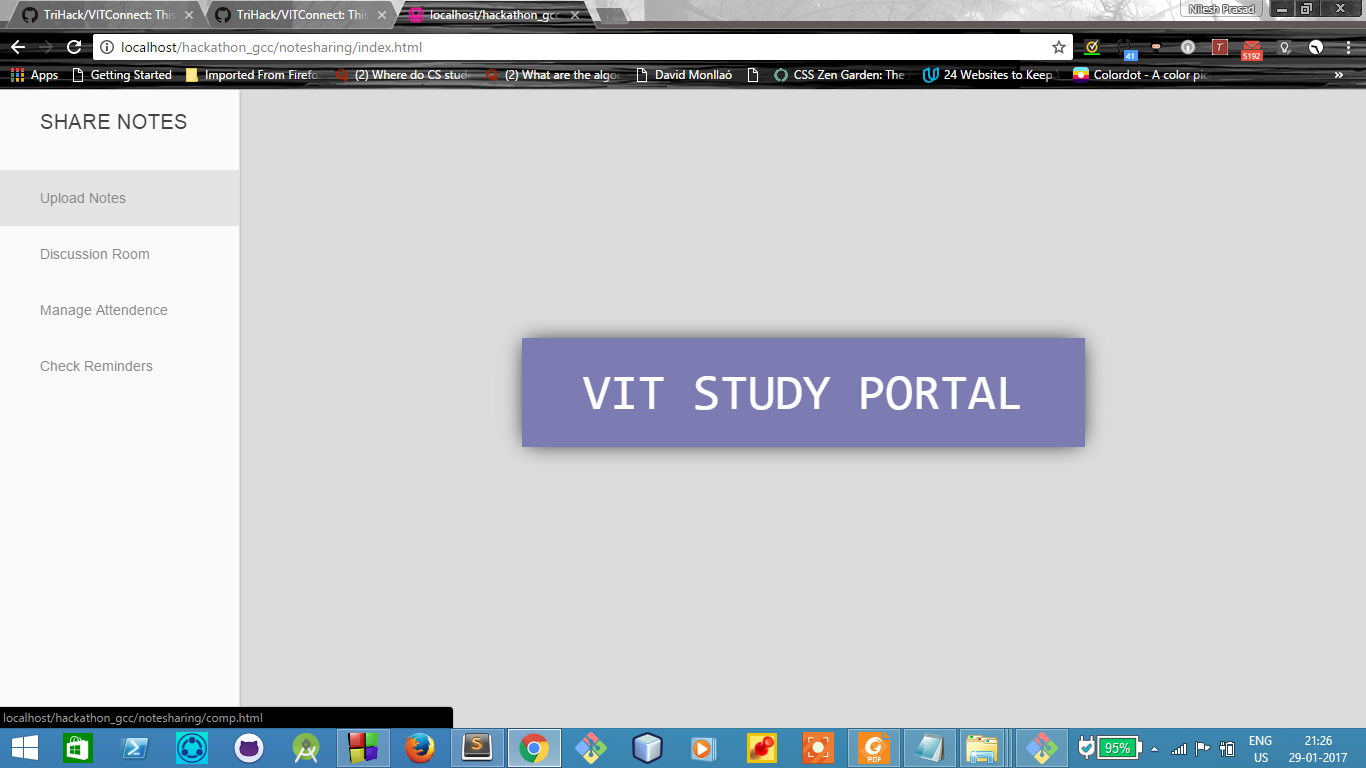Open a new browser tab
The height and width of the screenshot is (768, 1366).
click(x=611, y=15)
